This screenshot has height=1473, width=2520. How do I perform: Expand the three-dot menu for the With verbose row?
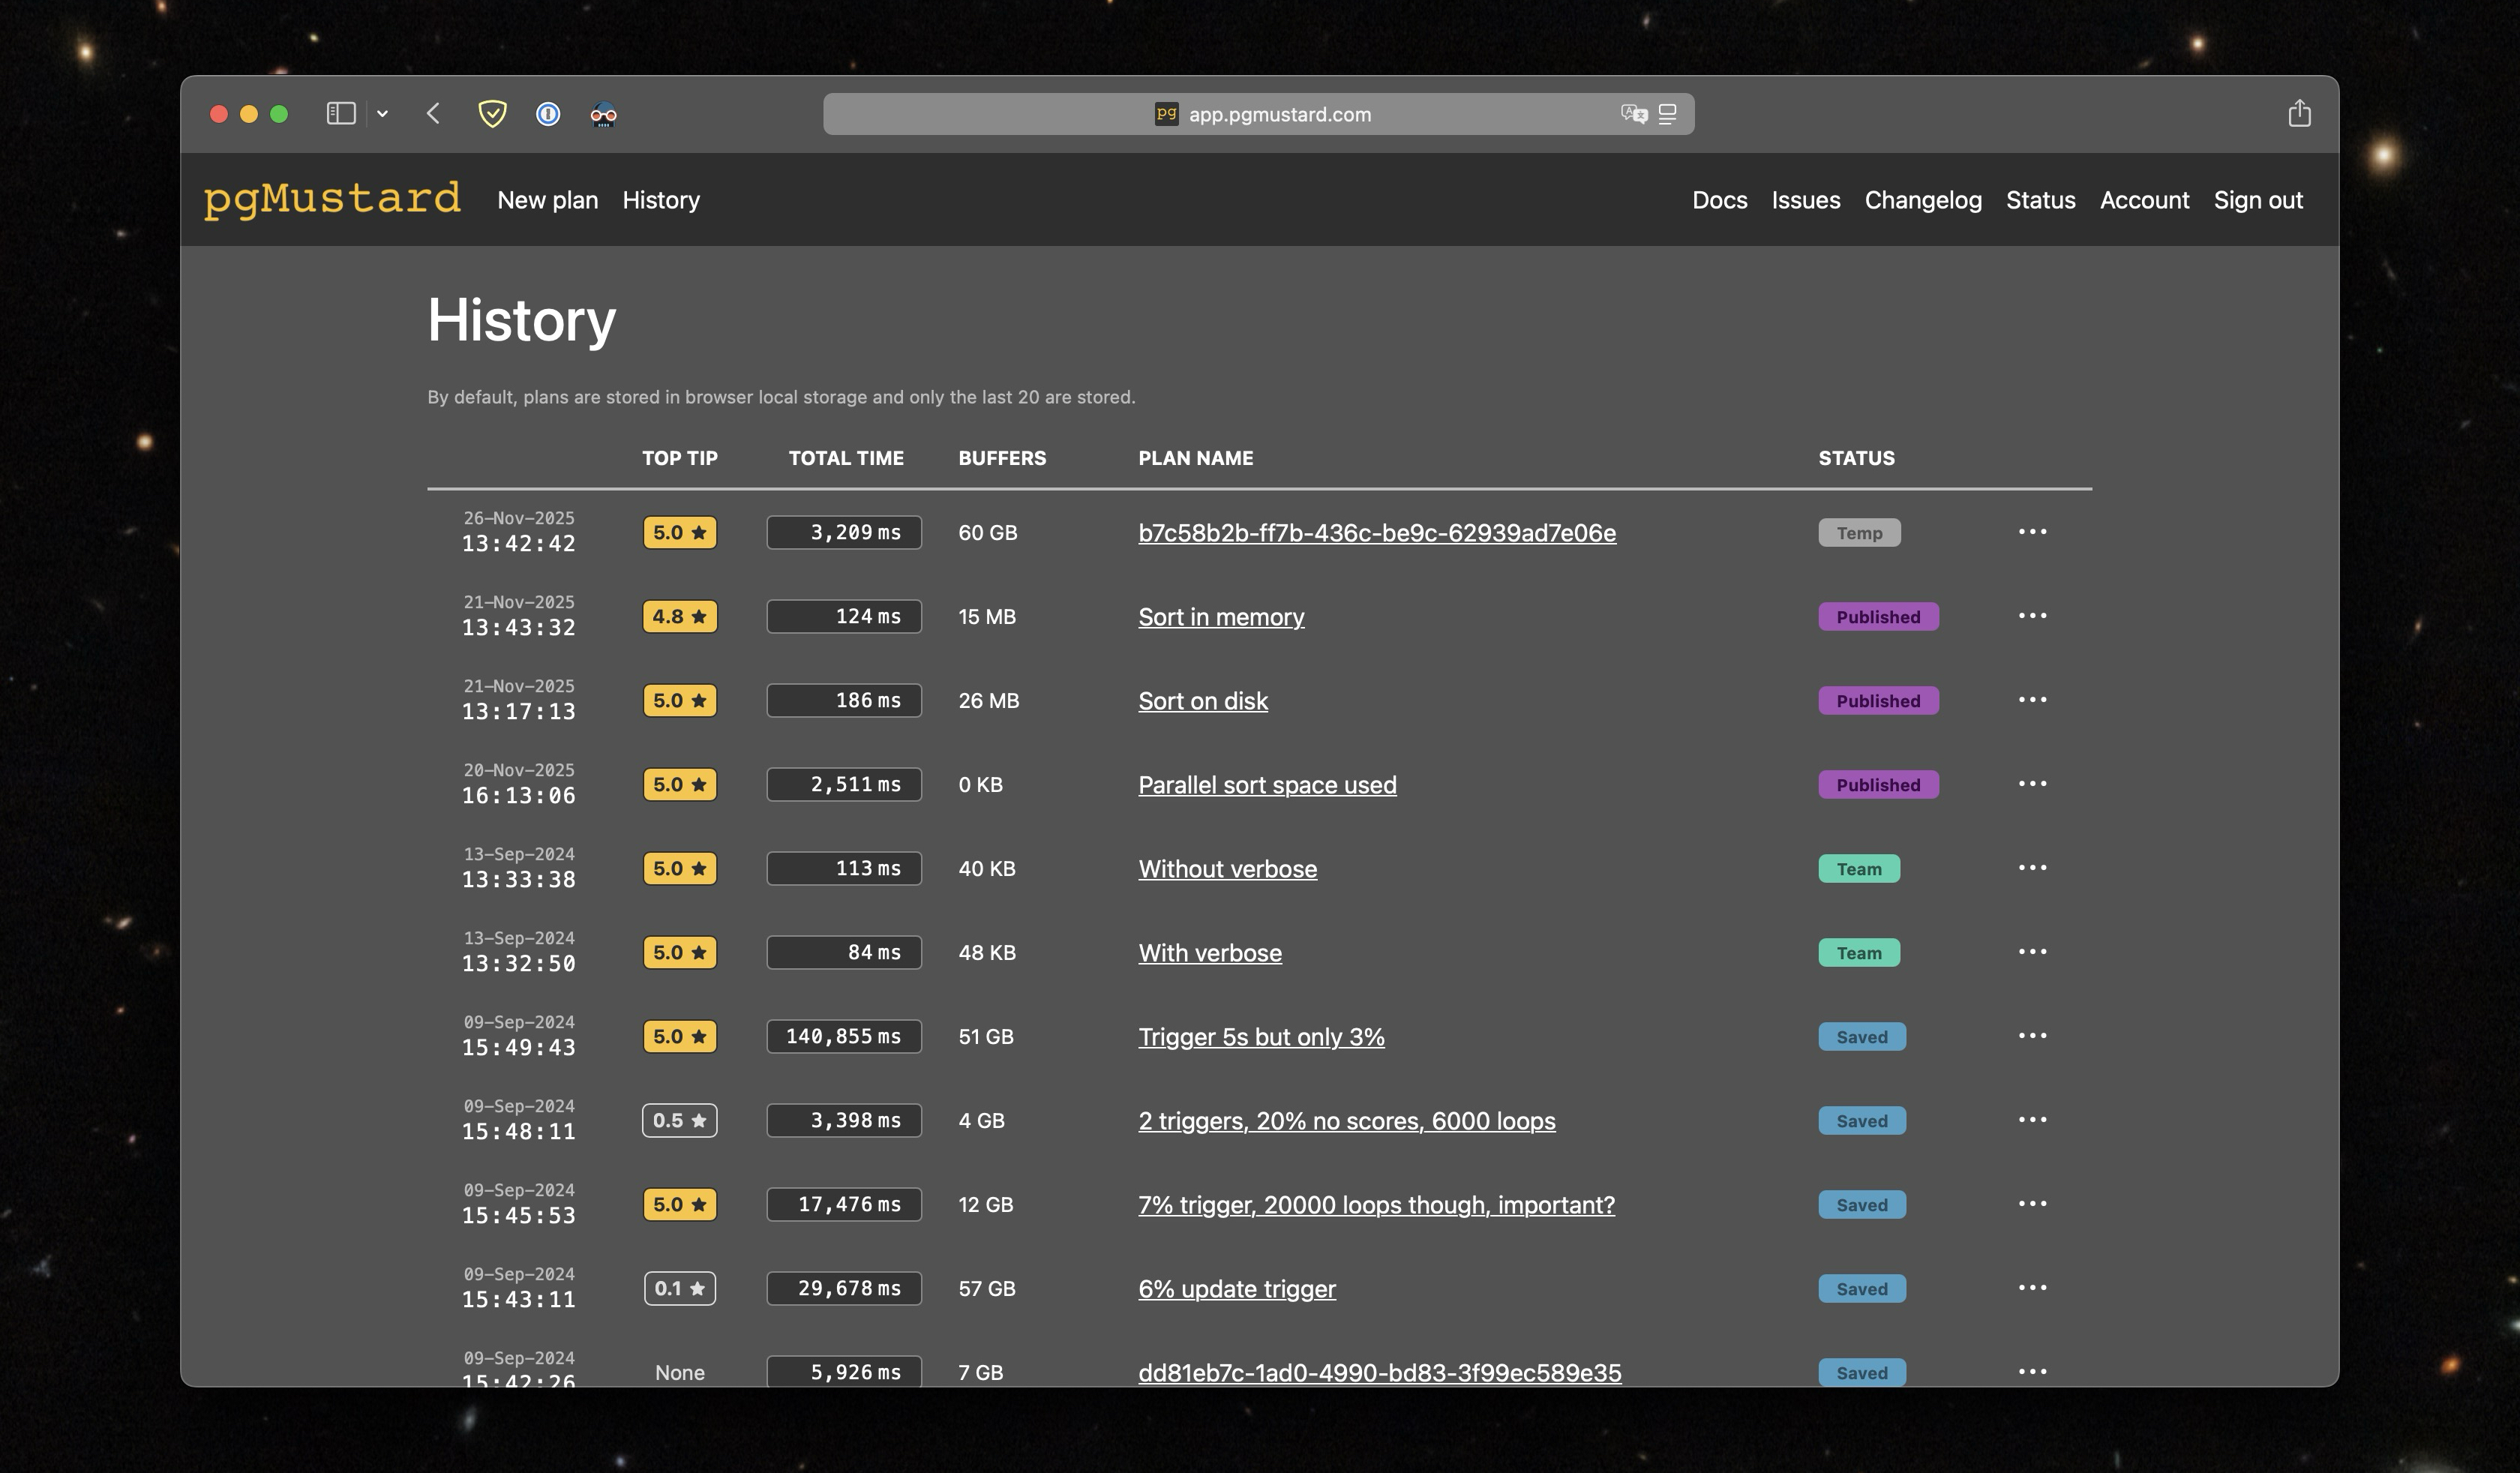click(2032, 952)
